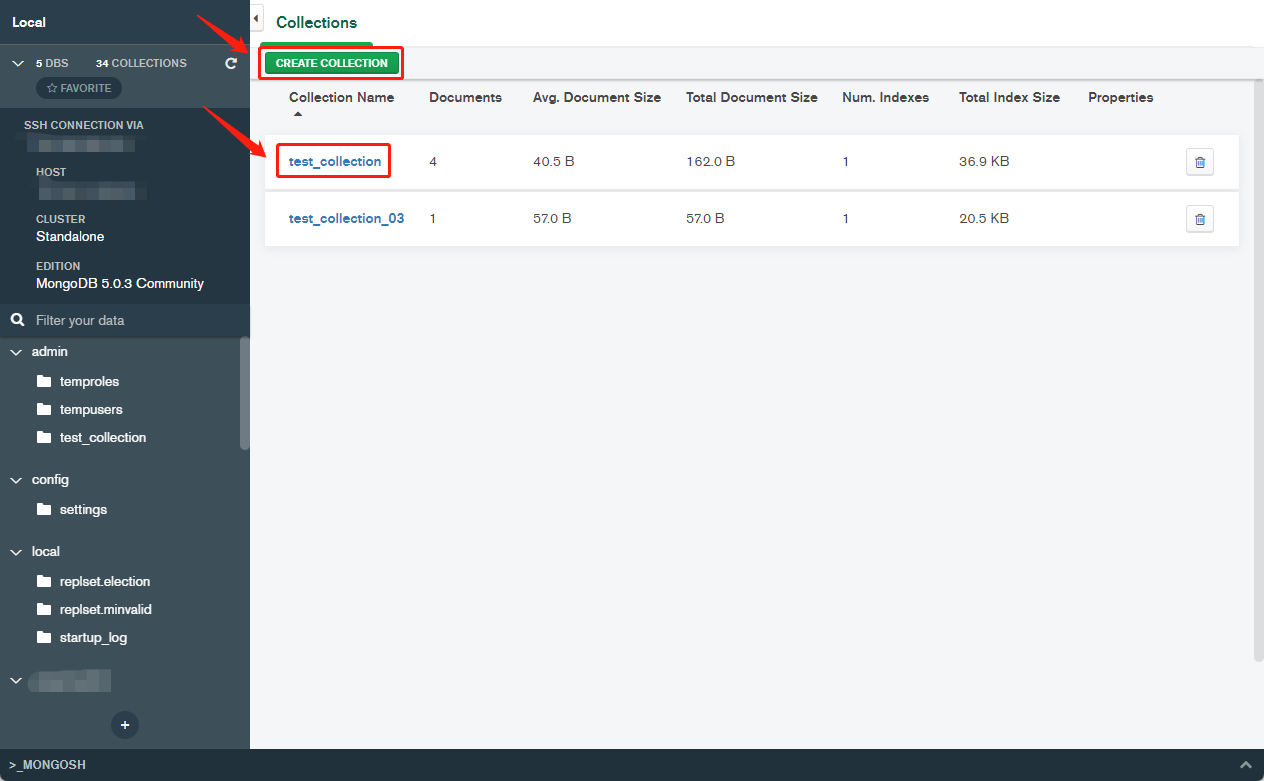Sort by Collection Name column header
1264x781 pixels.
(x=341, y=97)
